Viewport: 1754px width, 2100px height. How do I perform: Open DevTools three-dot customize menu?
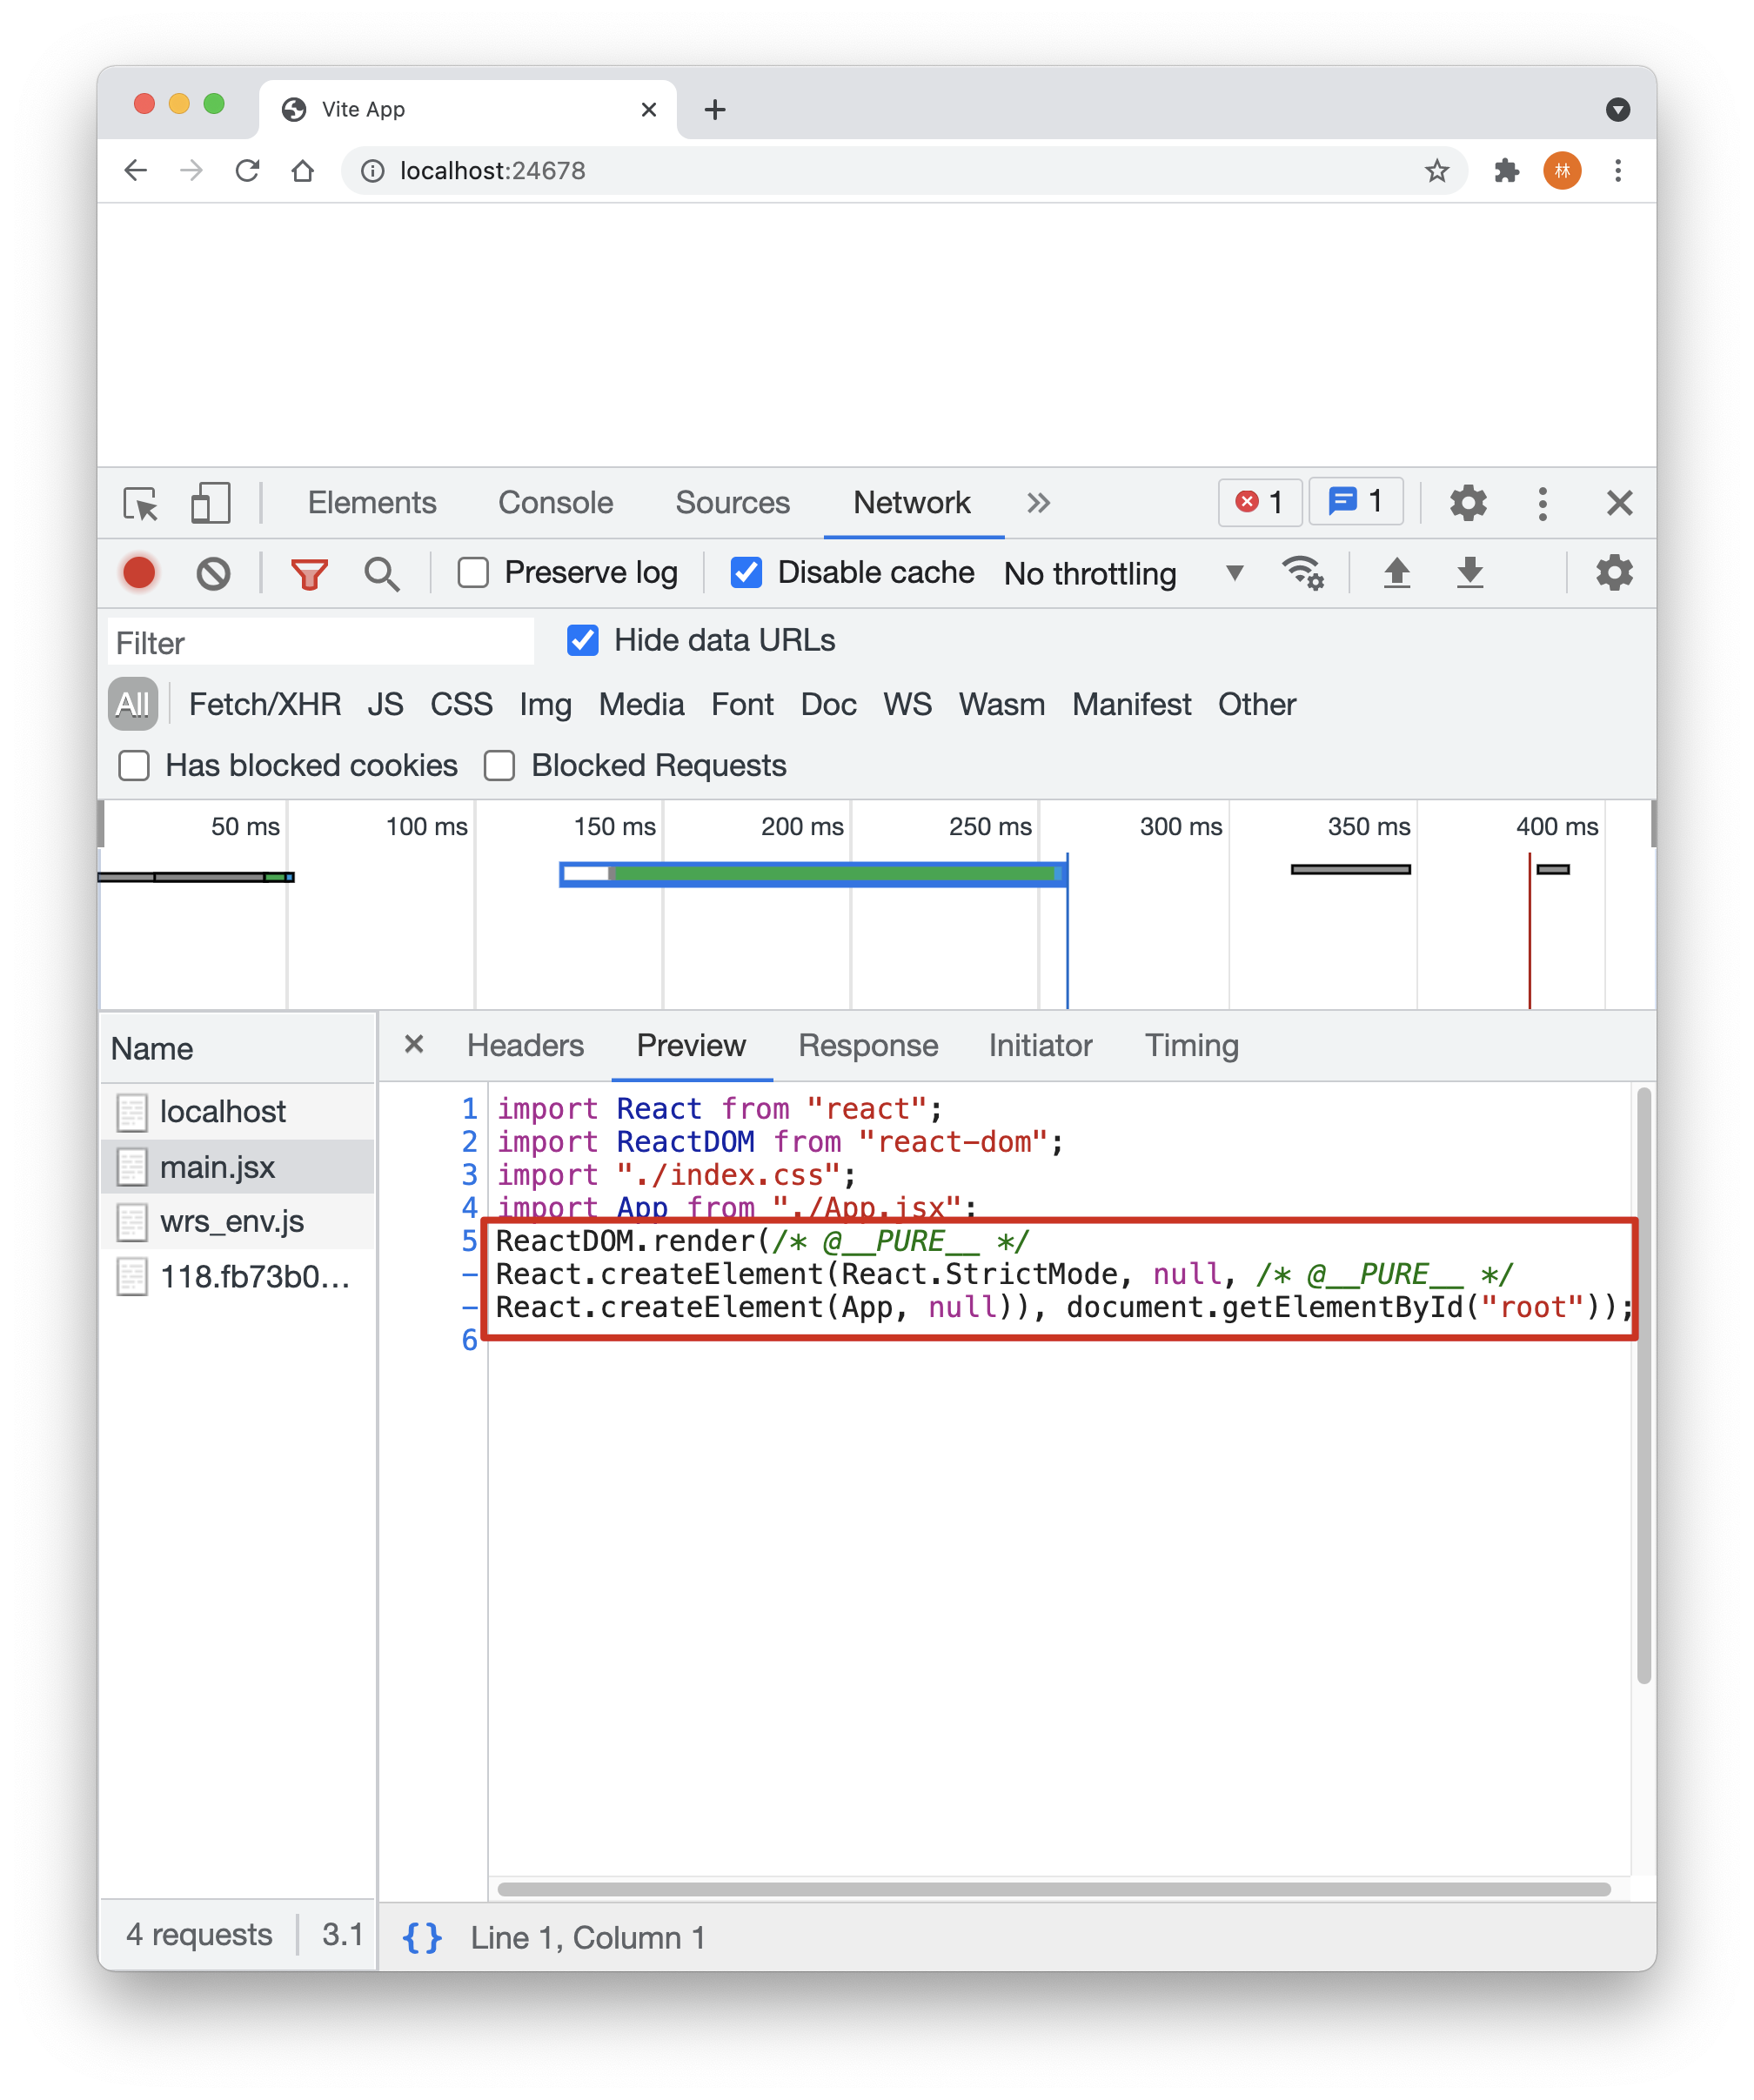coord(1542,503)
